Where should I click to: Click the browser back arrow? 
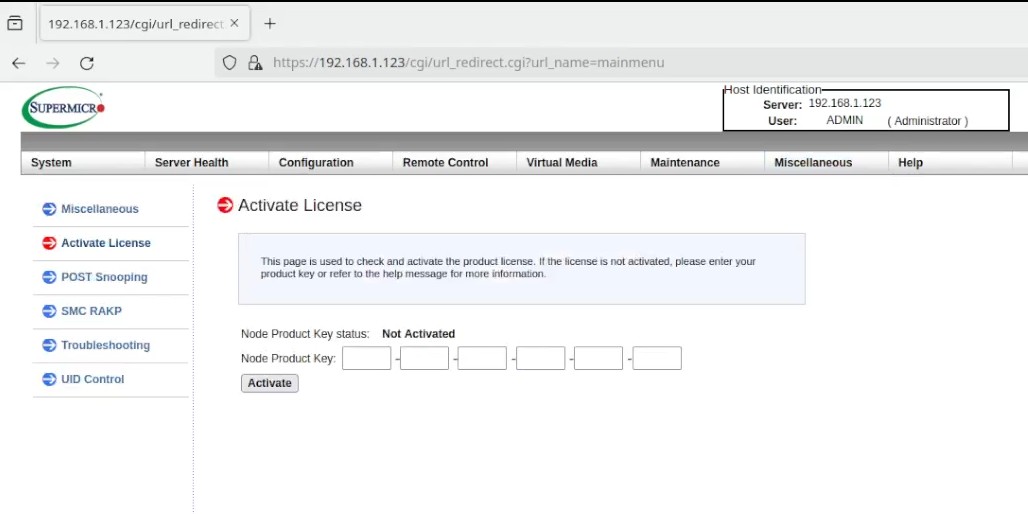18,63
